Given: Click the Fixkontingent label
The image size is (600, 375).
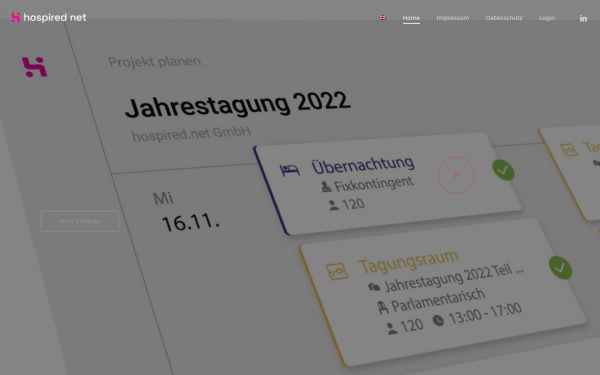Looking at the screenshot, I should click(374, 184).
